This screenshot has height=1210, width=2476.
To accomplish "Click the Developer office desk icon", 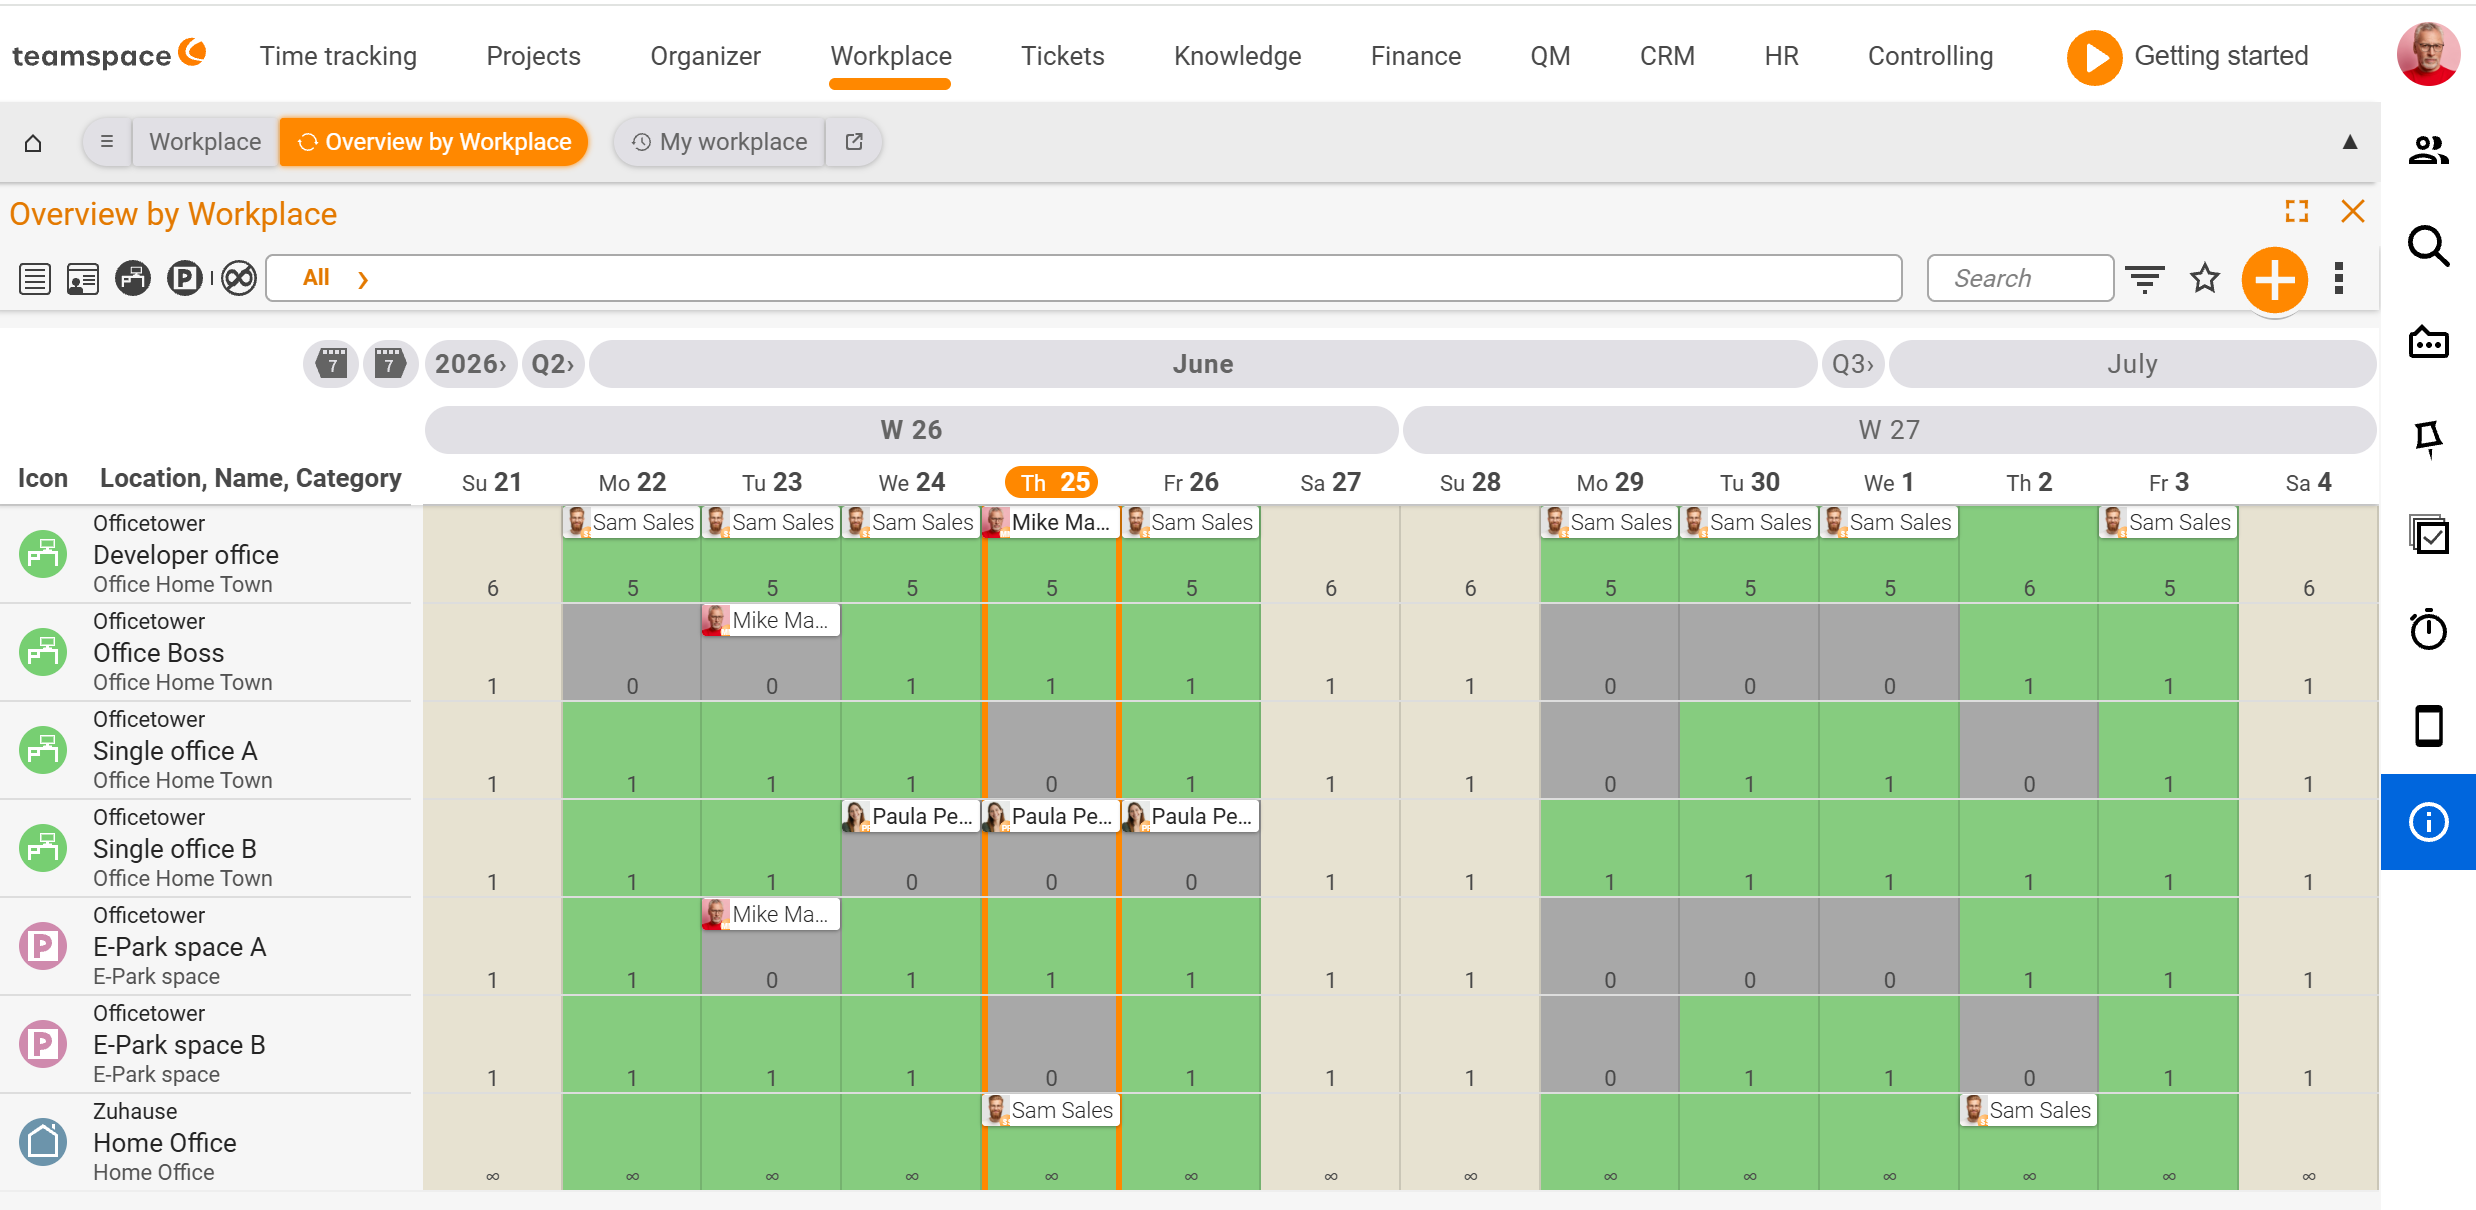I will click(43, 554).
